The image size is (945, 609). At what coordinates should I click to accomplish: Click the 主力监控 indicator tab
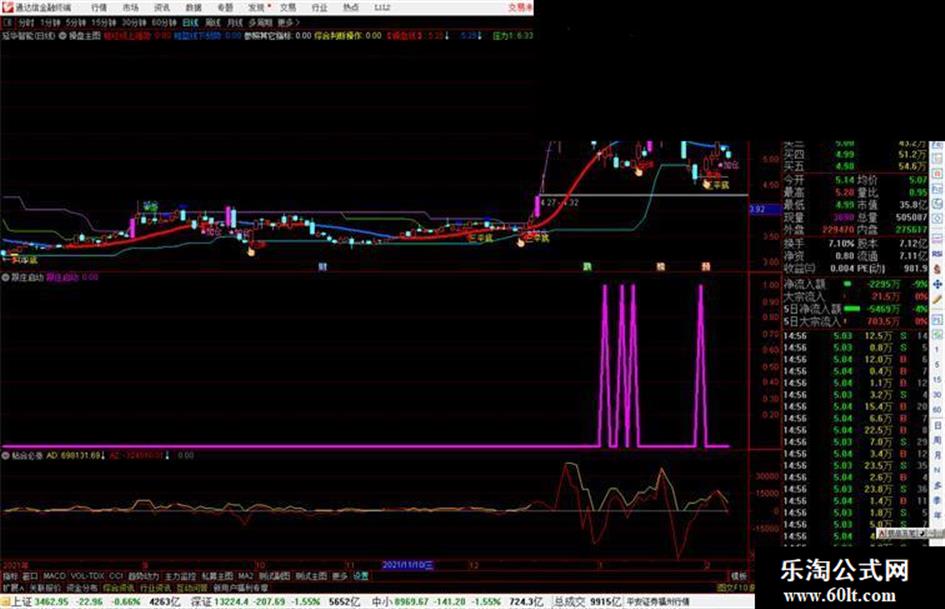[181, 576]
